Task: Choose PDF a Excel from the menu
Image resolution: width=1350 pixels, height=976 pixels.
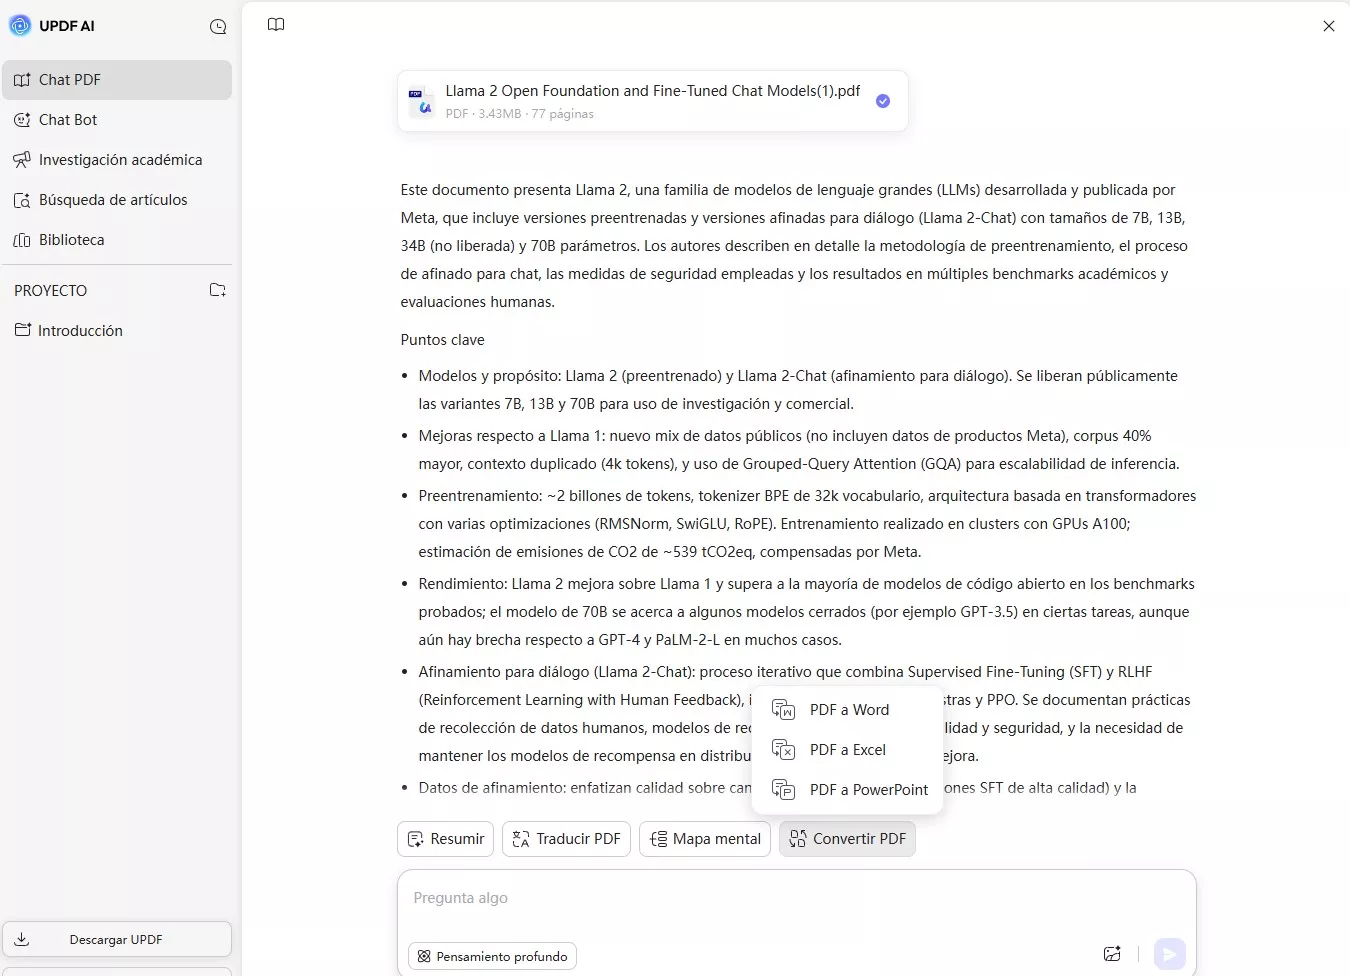Action: (x=847, y=750)
